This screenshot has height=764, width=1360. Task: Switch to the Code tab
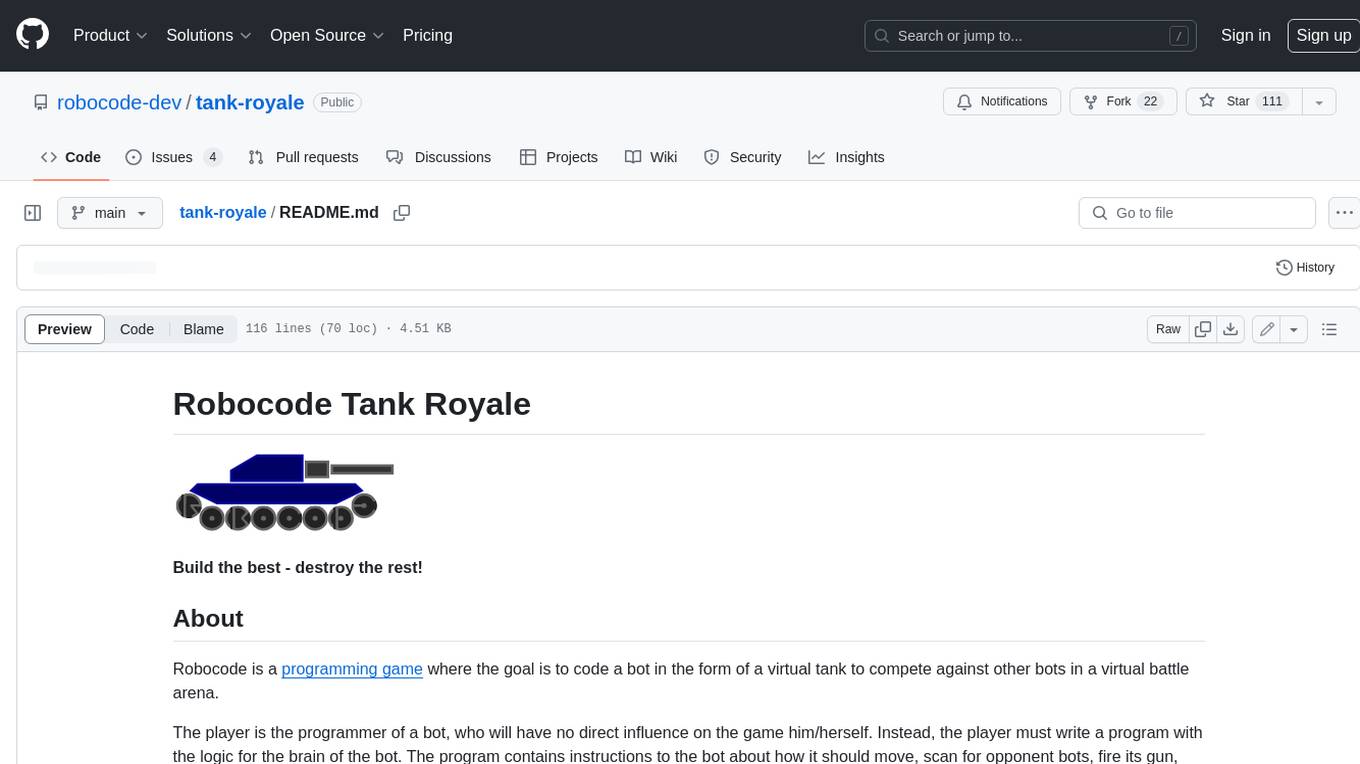click(x=71, y=157)
